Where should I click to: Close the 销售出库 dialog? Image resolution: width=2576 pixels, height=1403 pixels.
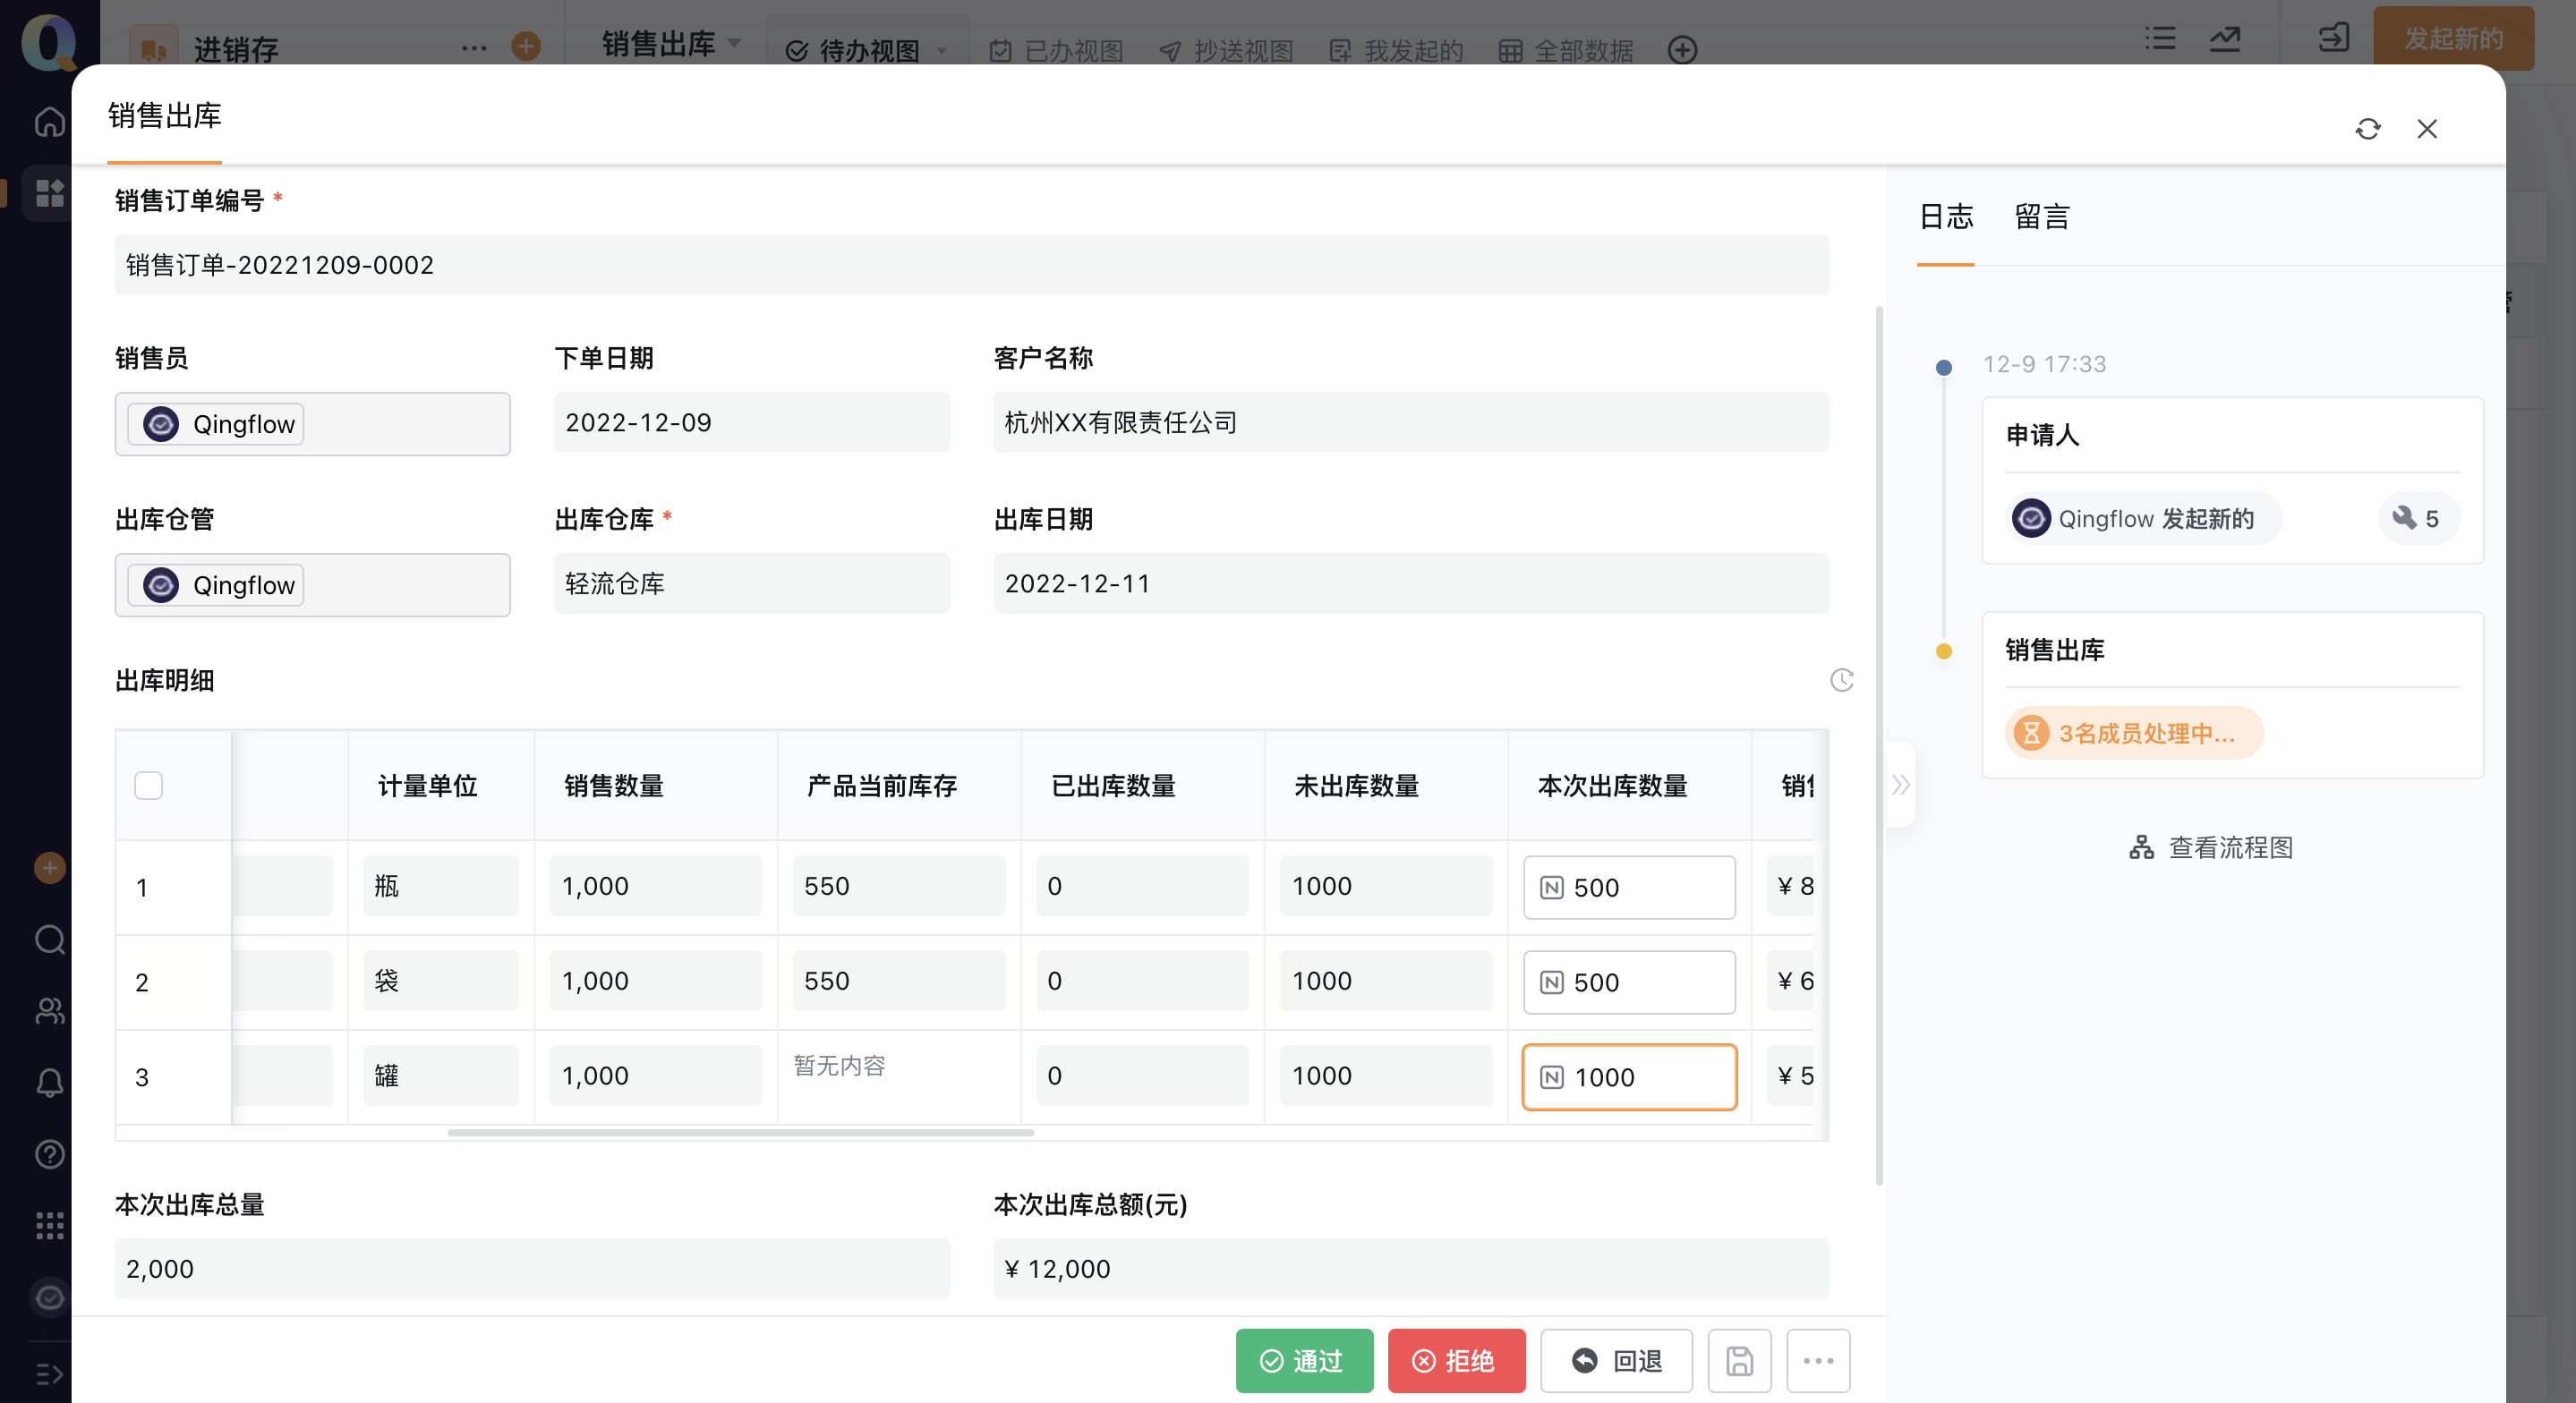pyautogui.click(x=2427, y=129)
